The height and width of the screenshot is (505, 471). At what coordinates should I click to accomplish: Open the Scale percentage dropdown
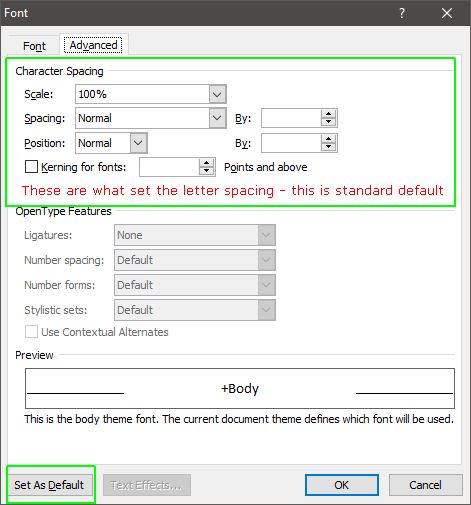pyautogui.click(x=217, y=94)
